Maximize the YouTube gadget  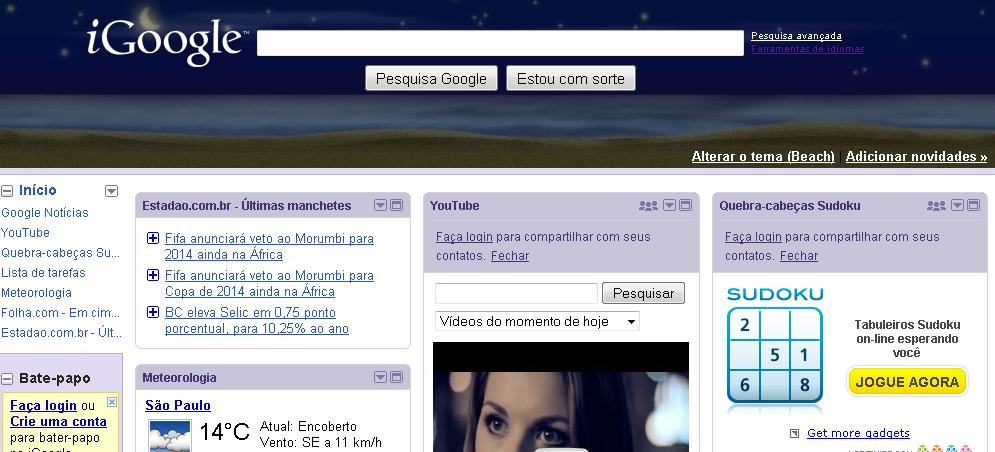685,206
